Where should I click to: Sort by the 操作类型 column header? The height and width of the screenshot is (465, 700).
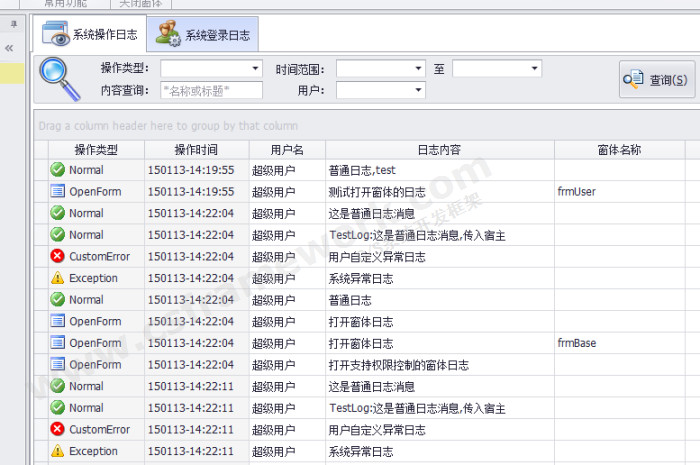[96, 150]
